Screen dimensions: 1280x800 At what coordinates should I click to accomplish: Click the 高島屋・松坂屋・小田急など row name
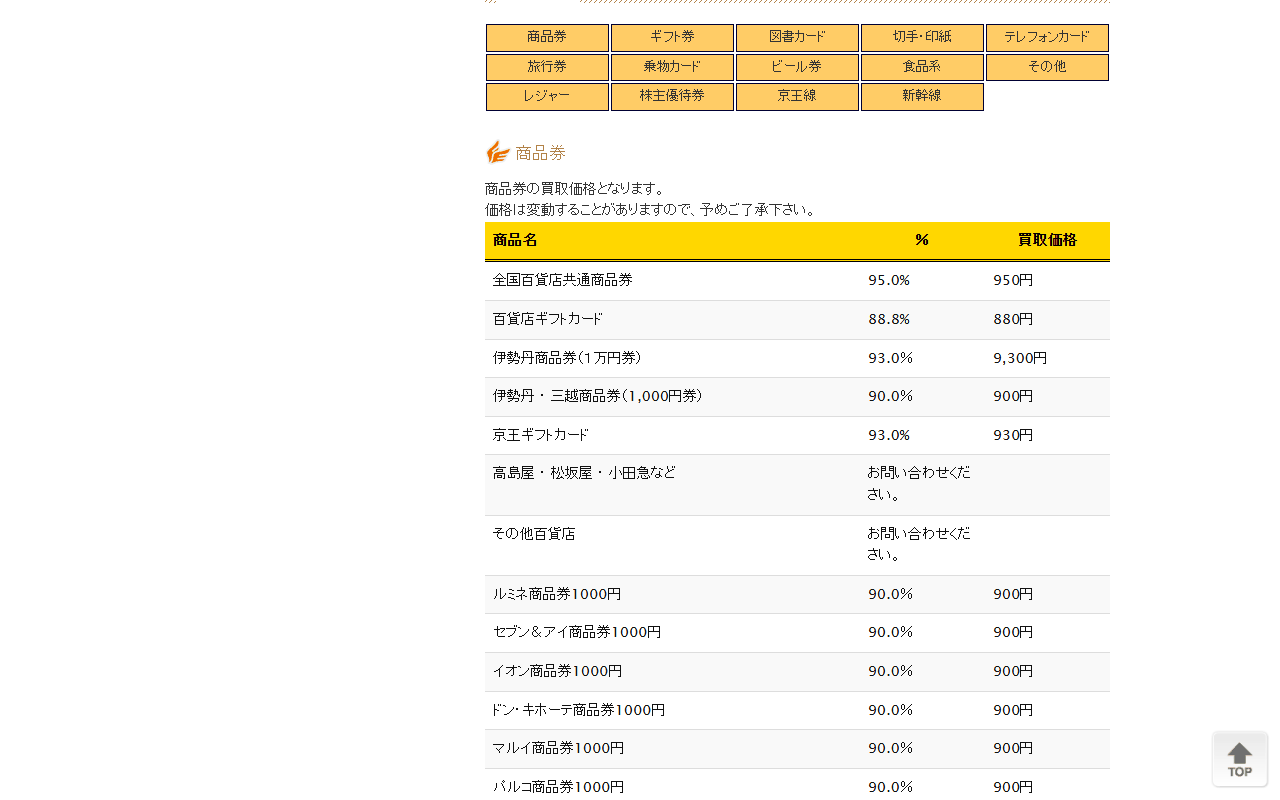pos(584,472)
